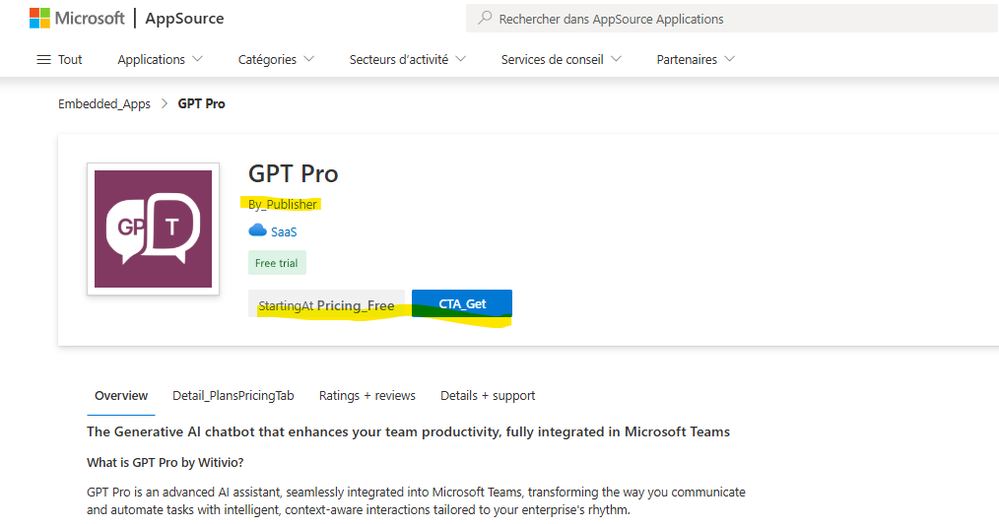Image resolution: width=999 pixels, height=524 pixels.
Task: Open the Secteurs d'activité menu
Action: pyautogui.click(x=408, y=59)
